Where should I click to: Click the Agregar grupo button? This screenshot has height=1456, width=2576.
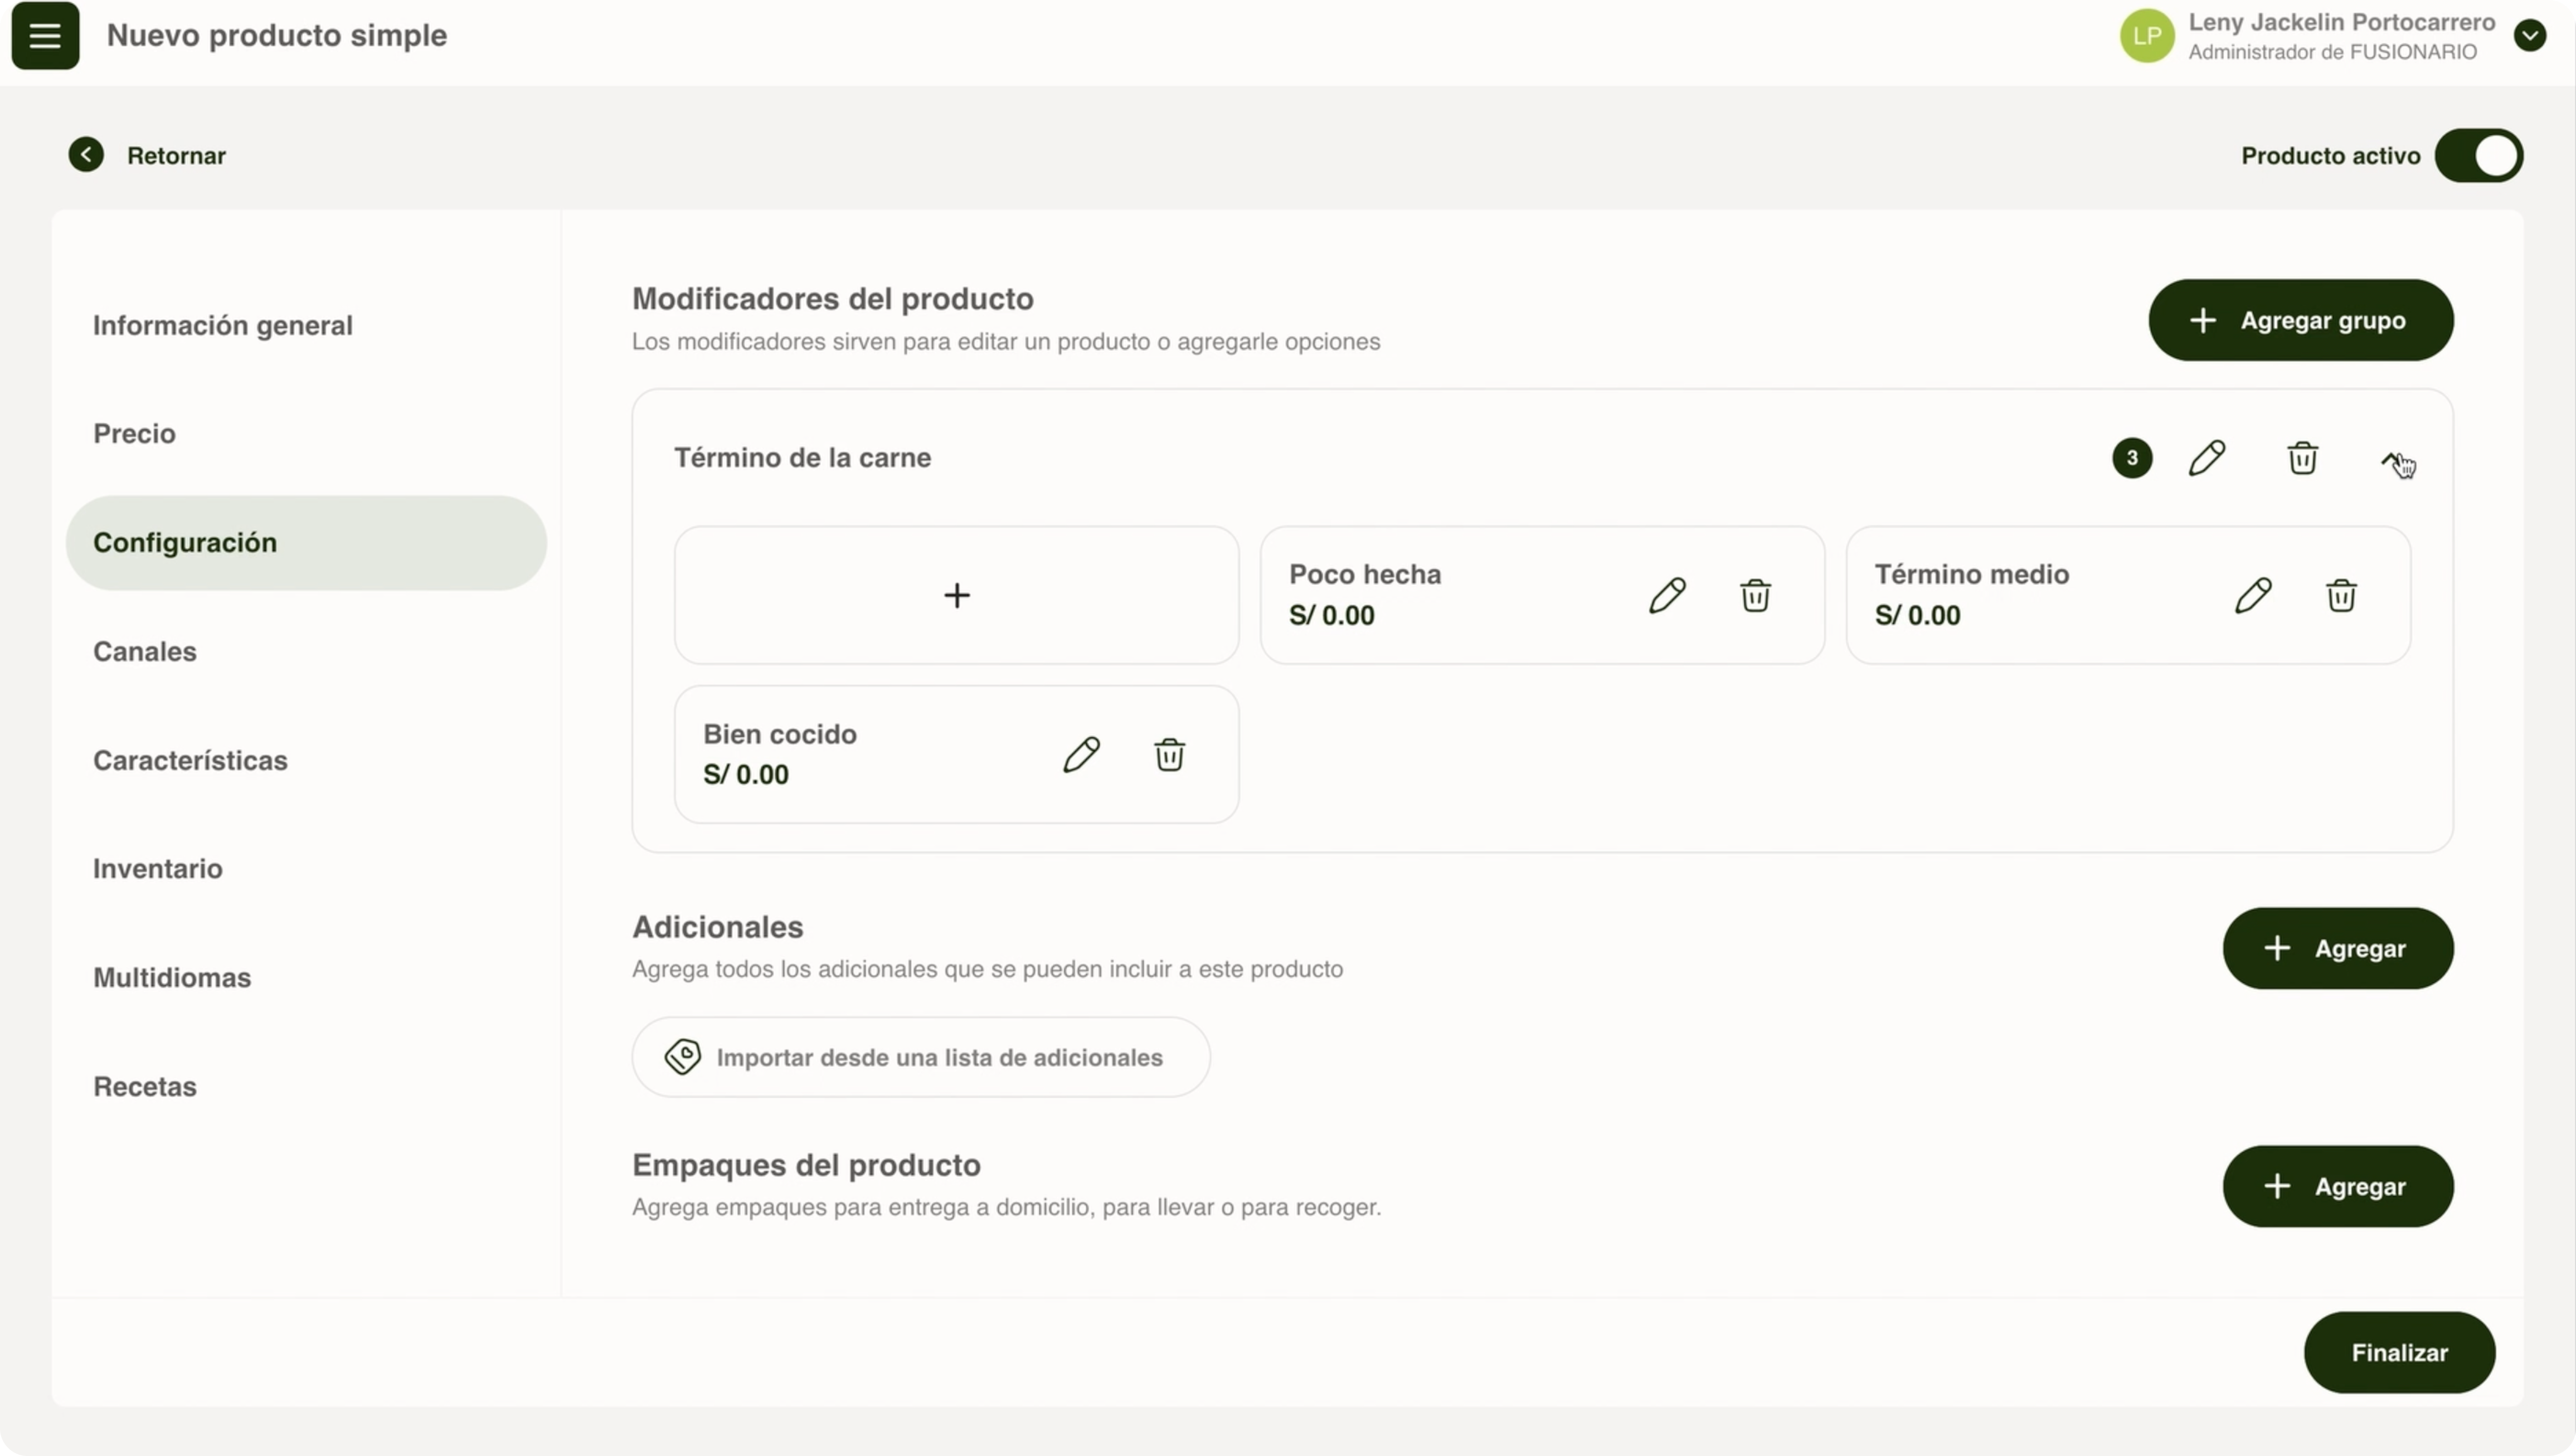click(2300, 320)
